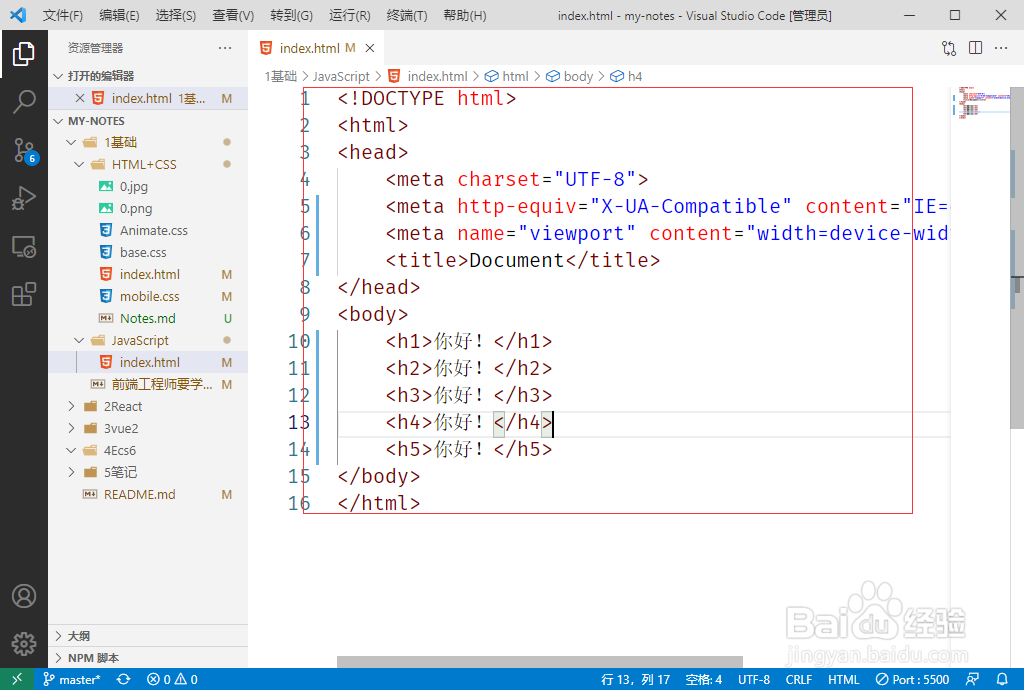Click the master branch indicator
This screenshot has width=1024, height=690.
[x=72, y=680]
